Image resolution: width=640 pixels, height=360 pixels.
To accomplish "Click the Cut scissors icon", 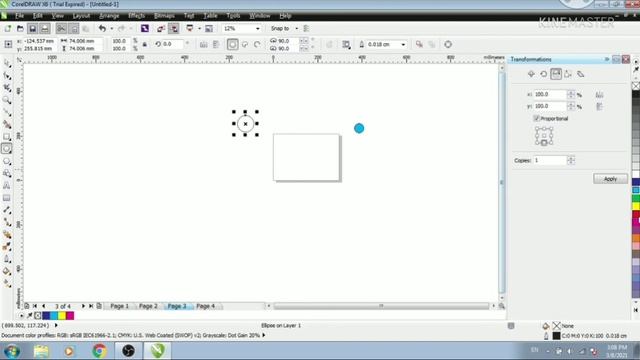I will click(x=61, y=29).
